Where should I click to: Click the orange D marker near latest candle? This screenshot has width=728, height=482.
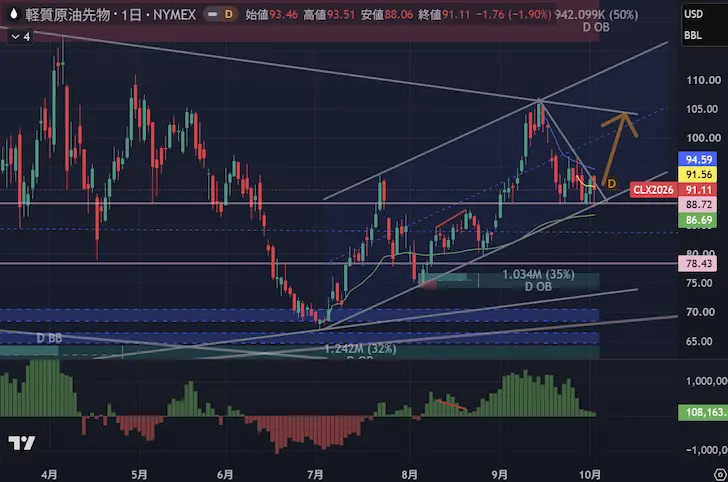(x=611, y=183)
